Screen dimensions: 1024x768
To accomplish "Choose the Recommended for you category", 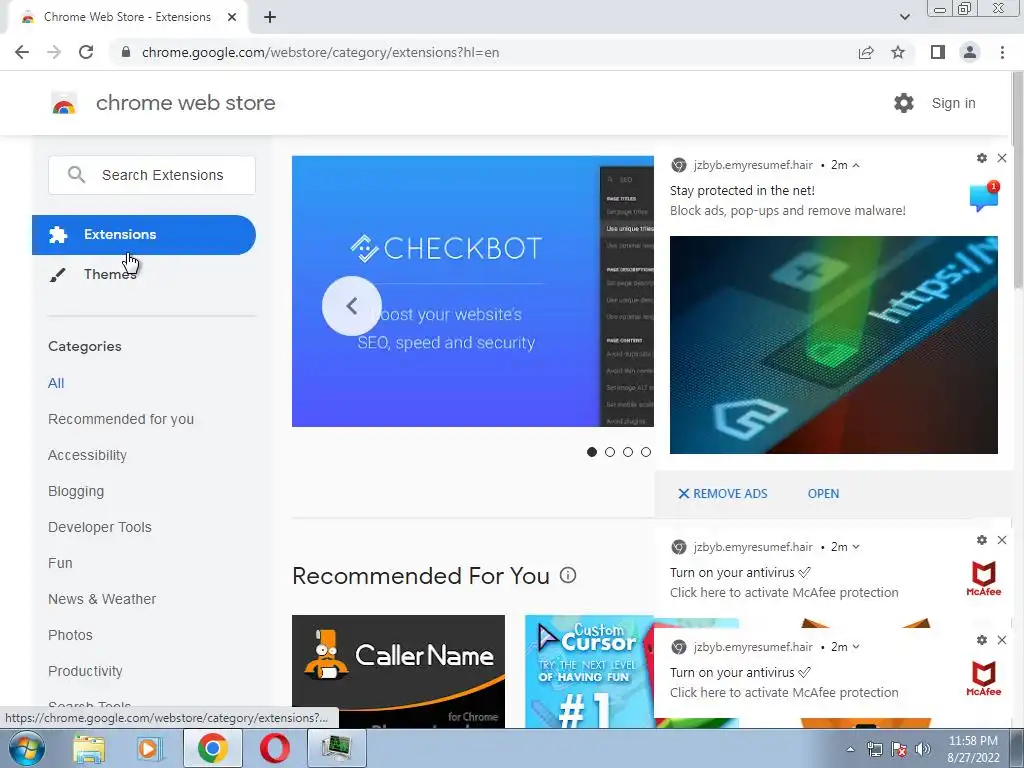I will point(121,419).
